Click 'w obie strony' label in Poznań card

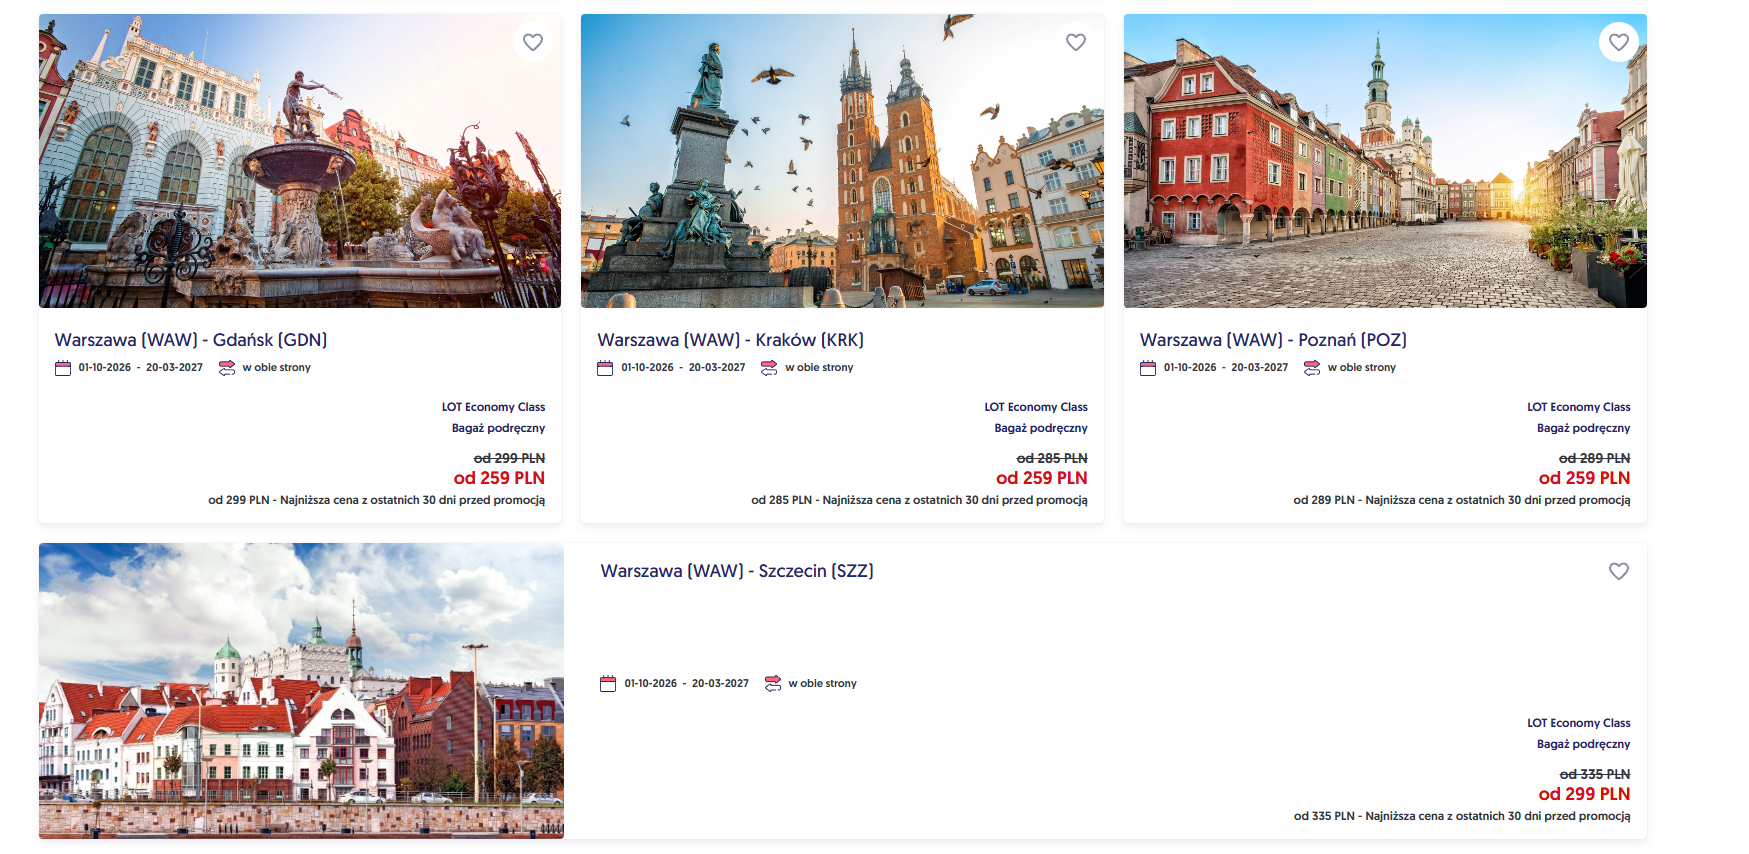click(x=1362, y=368)
